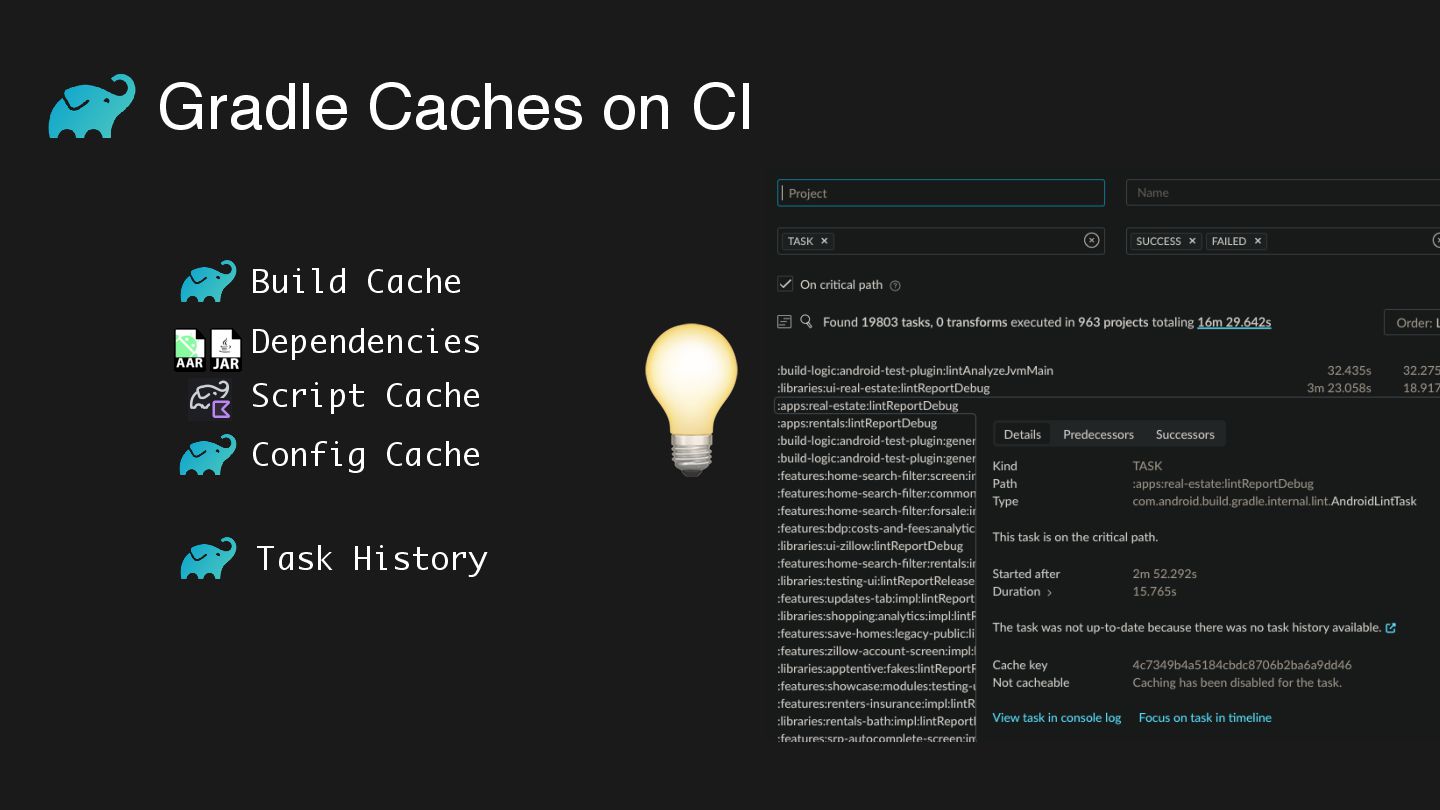Click the Config Cache label

pyautogui.click(x=366, y=455)
